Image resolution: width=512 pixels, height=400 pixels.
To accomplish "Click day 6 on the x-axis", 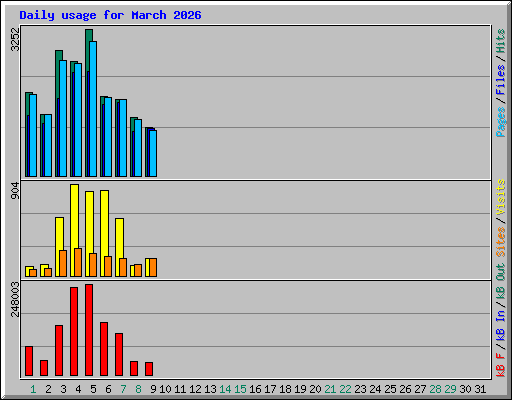I will (108, 389).
